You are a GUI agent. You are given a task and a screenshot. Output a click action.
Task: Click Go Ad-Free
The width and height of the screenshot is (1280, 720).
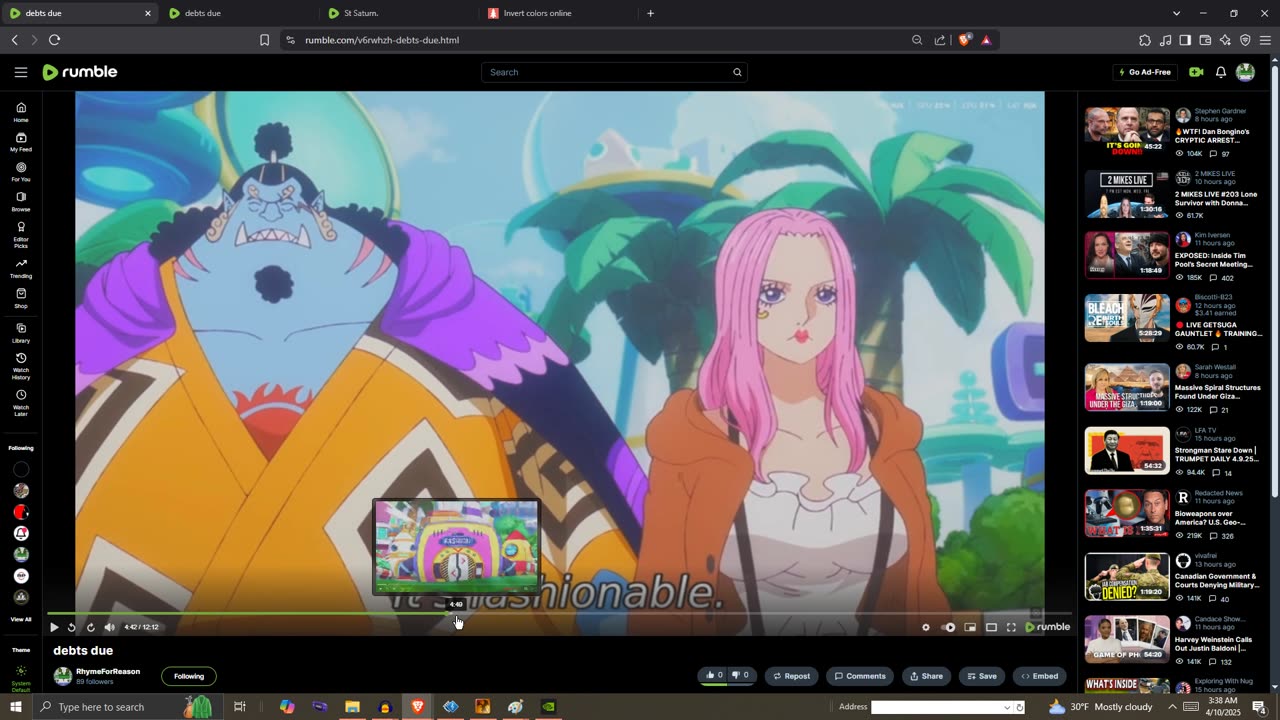[x=1143, y=72]
